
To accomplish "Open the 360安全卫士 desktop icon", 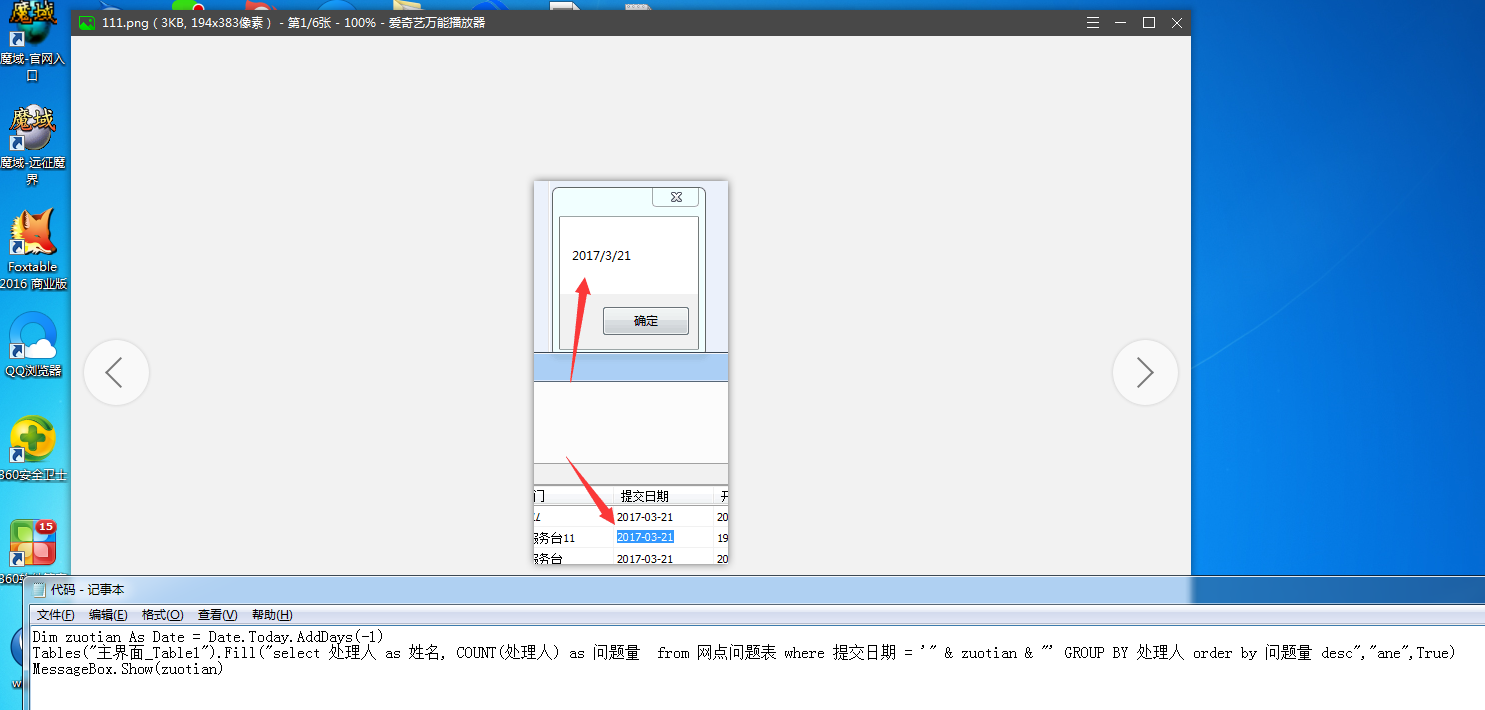I will [x=33, y=450].
